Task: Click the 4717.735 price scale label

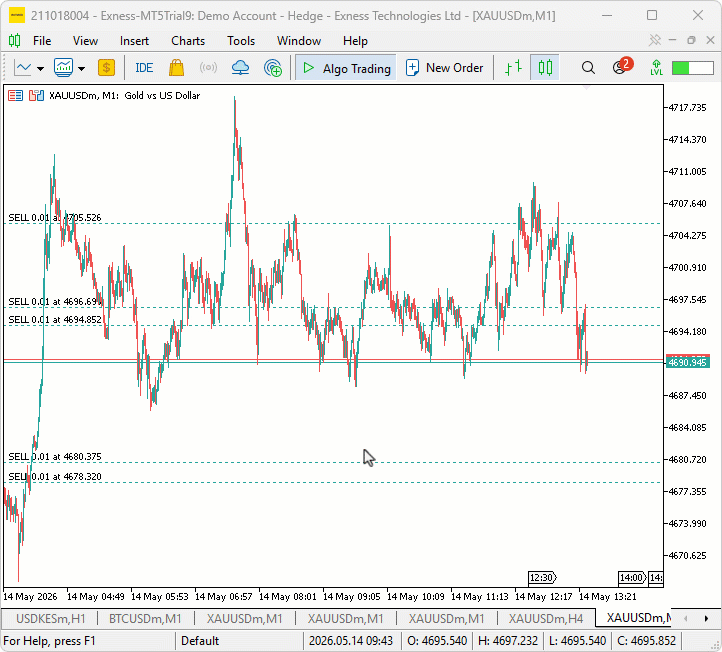Action: pos(687,108)
